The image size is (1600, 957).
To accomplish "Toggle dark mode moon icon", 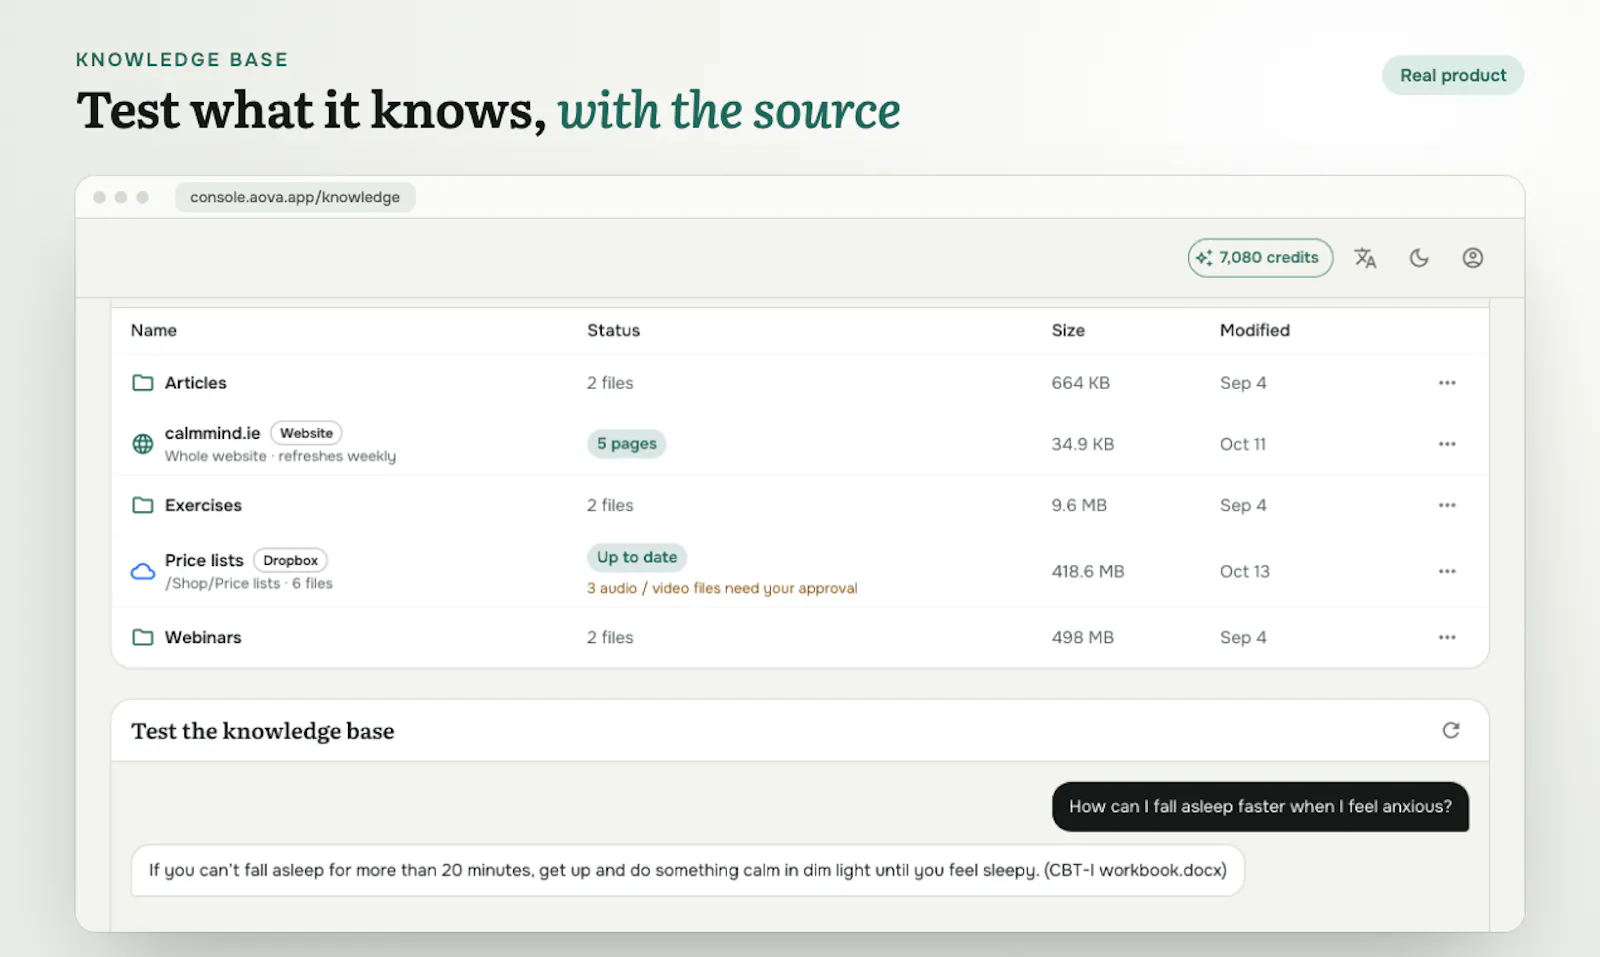I will tap(1419, 258).
